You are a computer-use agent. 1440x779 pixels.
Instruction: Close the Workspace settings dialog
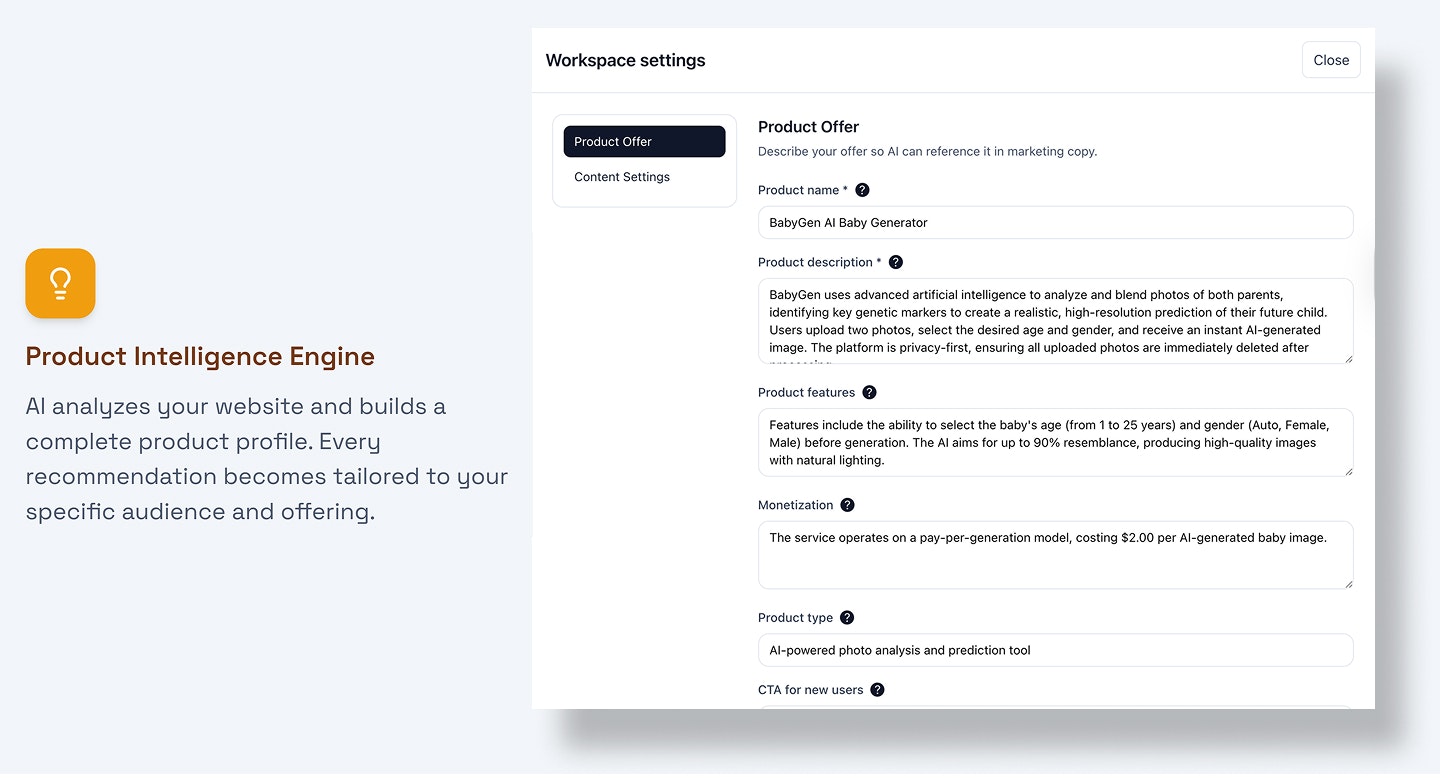[x=1330, y=59]
